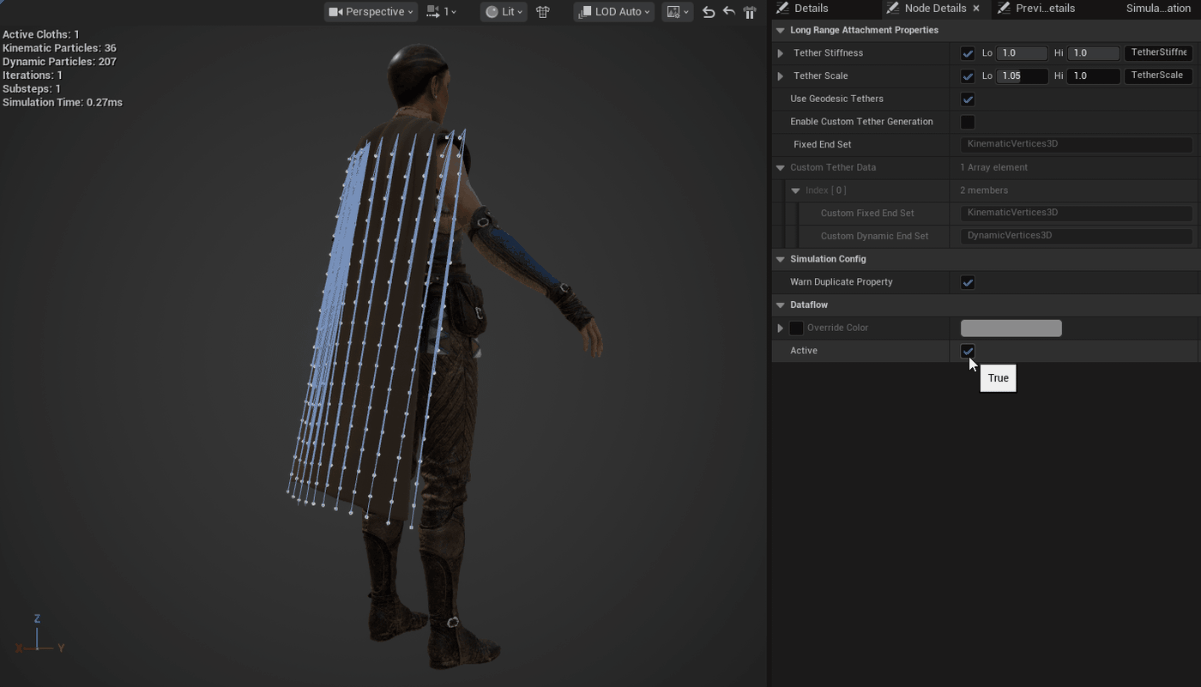Image resolution: width=1201 pixels, height=687 pixels.
Task: Switch to the Details tab
Action: coord(810,8)
